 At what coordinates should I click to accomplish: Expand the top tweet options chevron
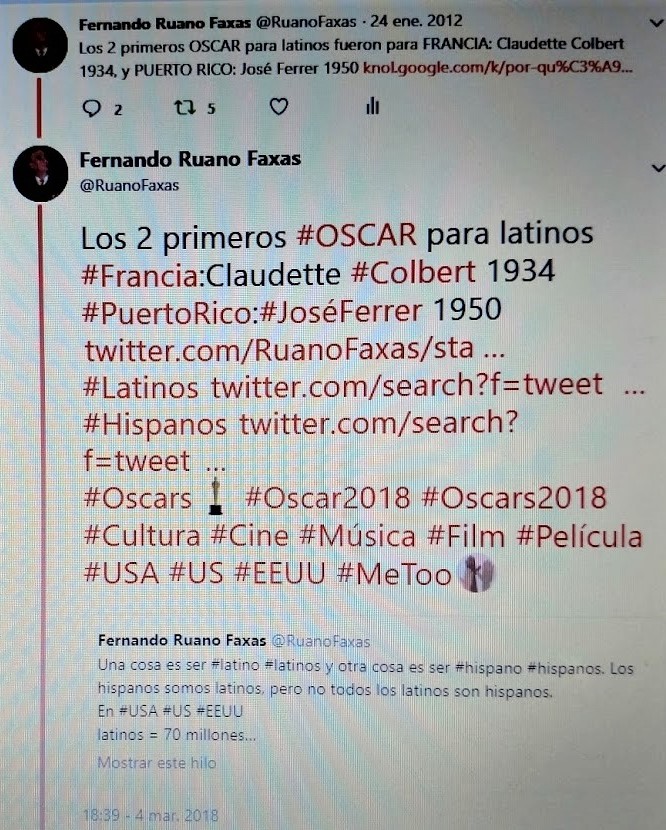pos(656,23)
